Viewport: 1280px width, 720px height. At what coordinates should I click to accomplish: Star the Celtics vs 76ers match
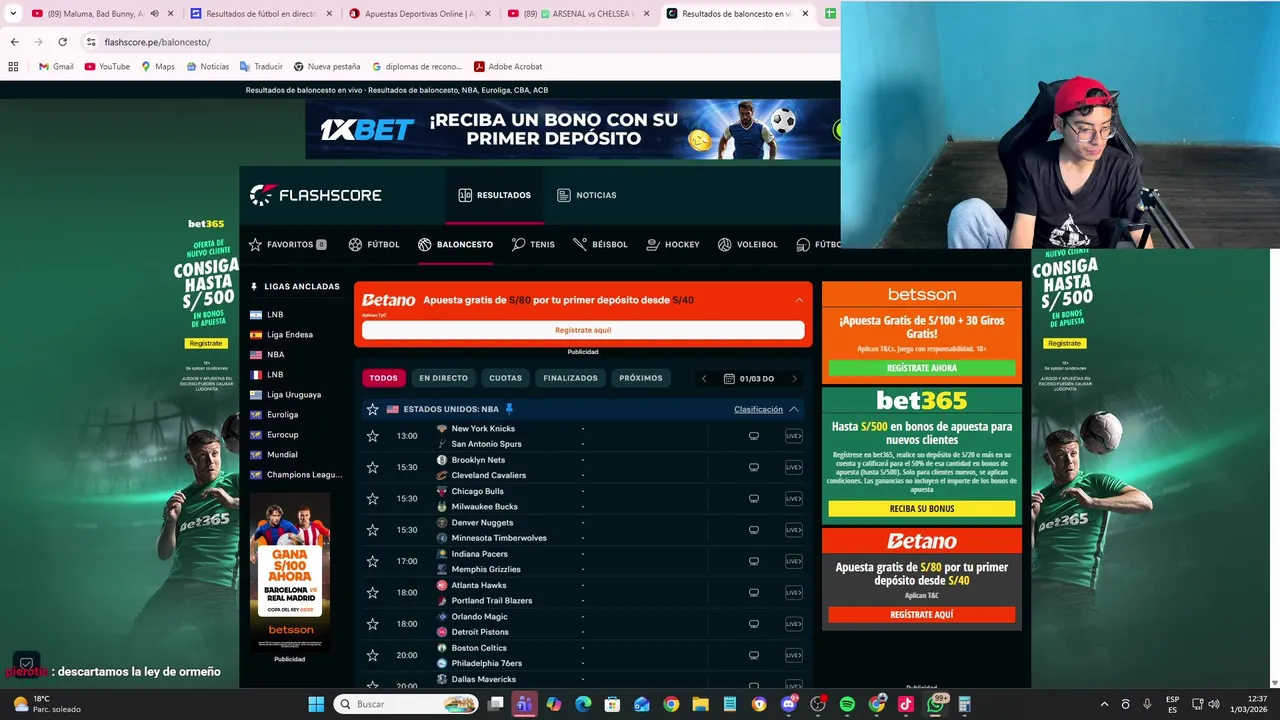coord(373,655)
